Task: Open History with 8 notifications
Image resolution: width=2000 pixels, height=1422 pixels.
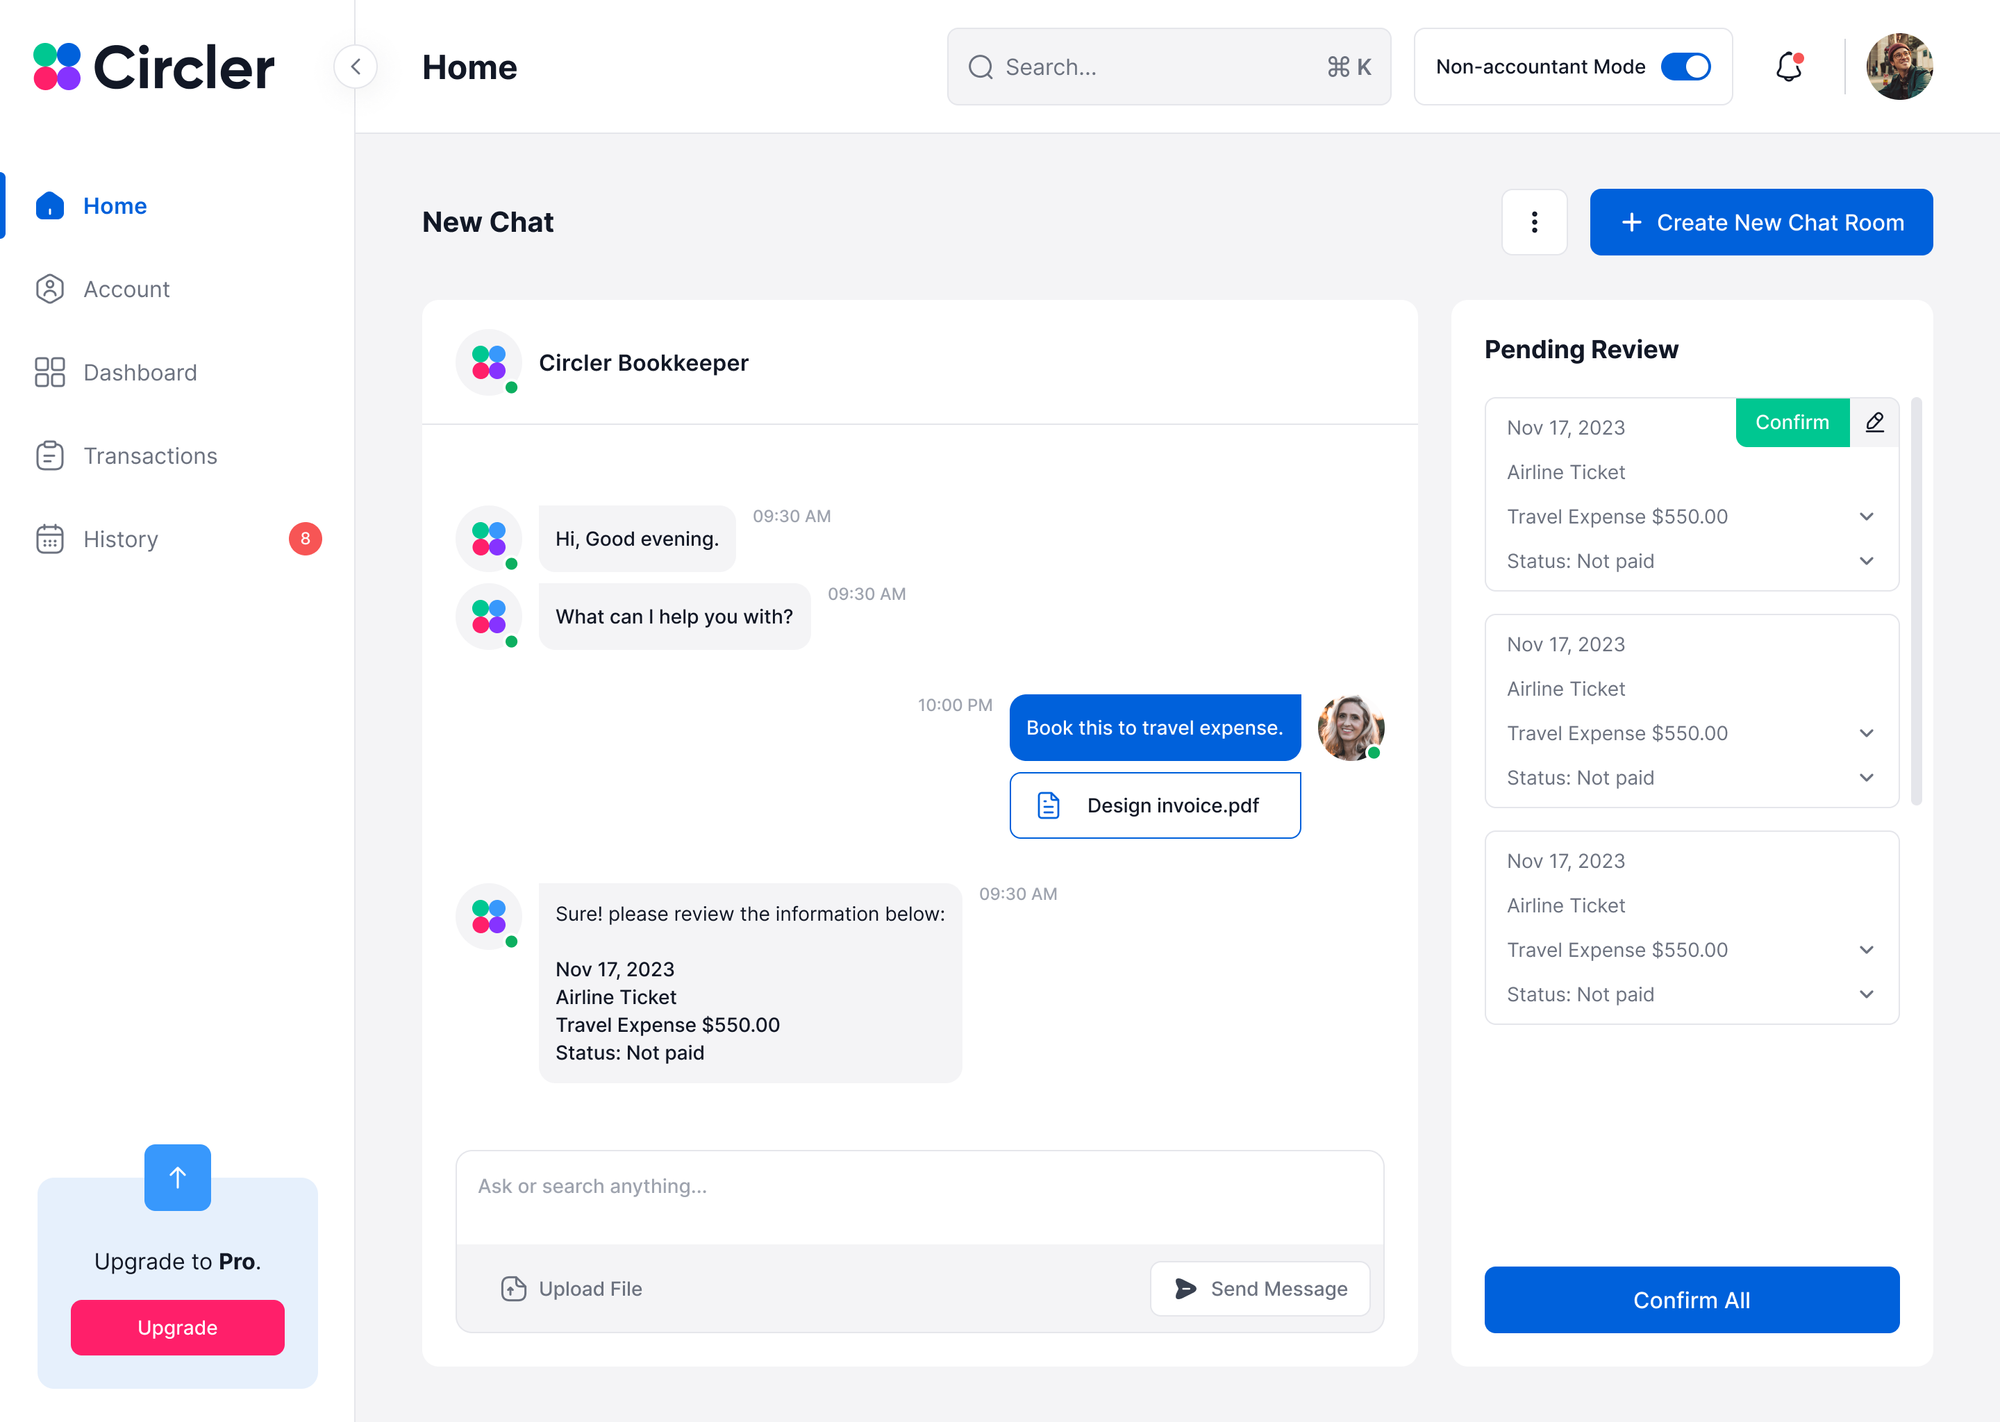Action: 120,539
